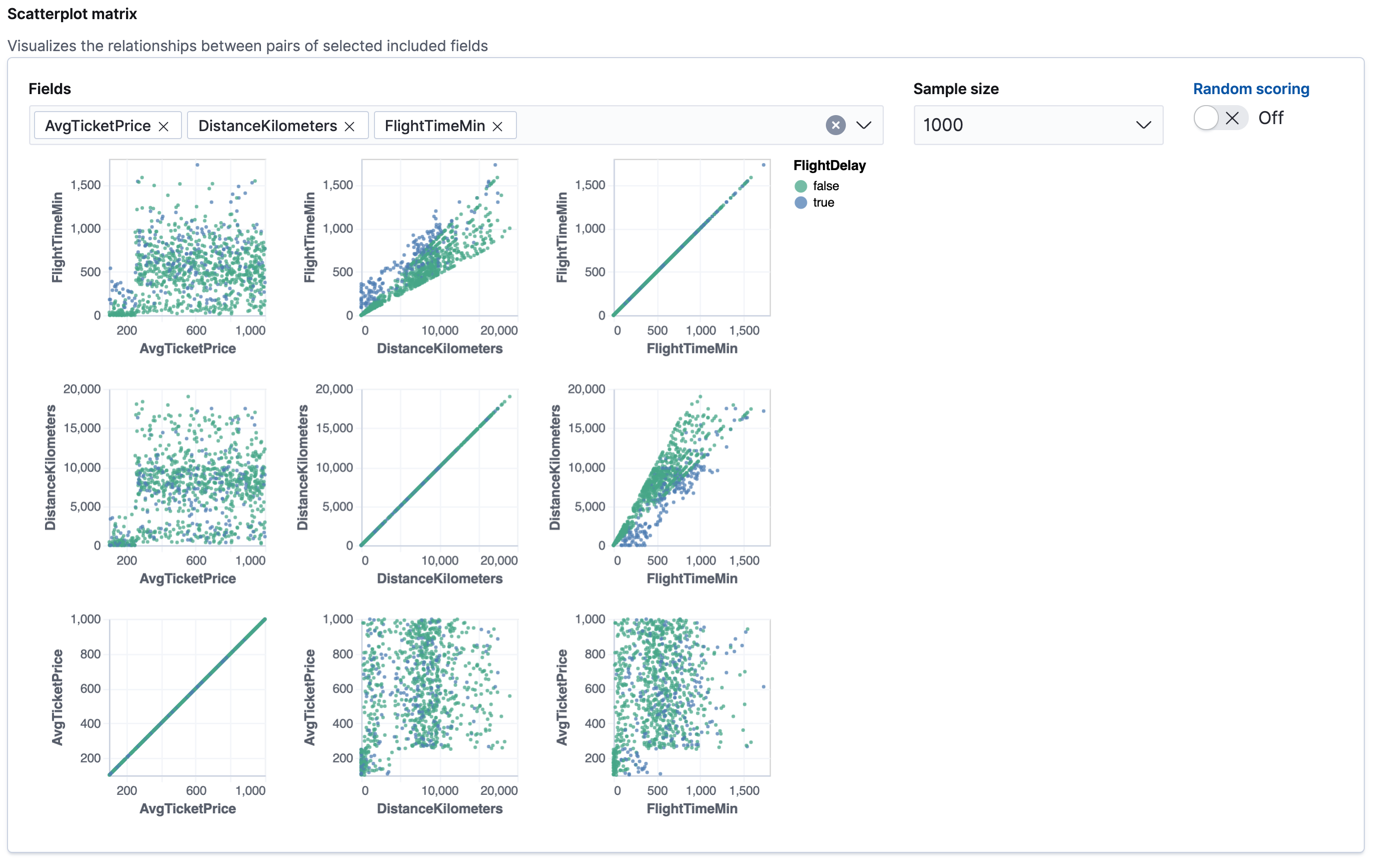This screenshot has height=859, width=1373.
Task: Remove the FlightTimeMin field chip
Action: [497, 125]
